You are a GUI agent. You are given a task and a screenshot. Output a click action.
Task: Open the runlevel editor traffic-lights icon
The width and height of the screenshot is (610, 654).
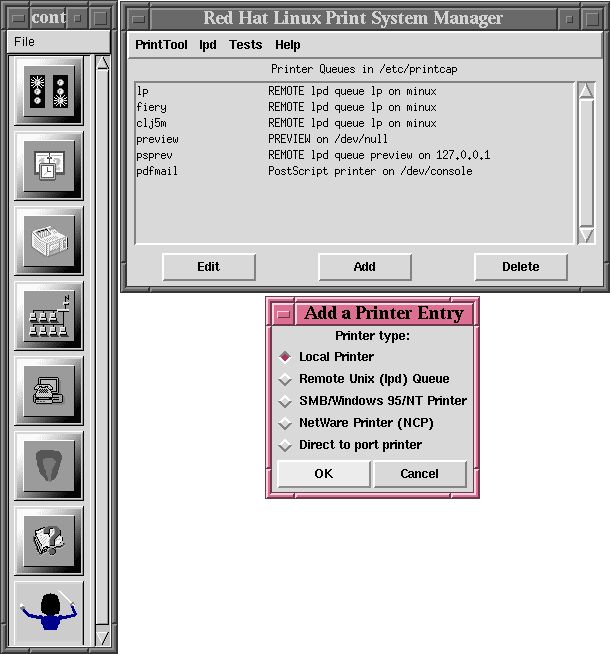point(49,91)
